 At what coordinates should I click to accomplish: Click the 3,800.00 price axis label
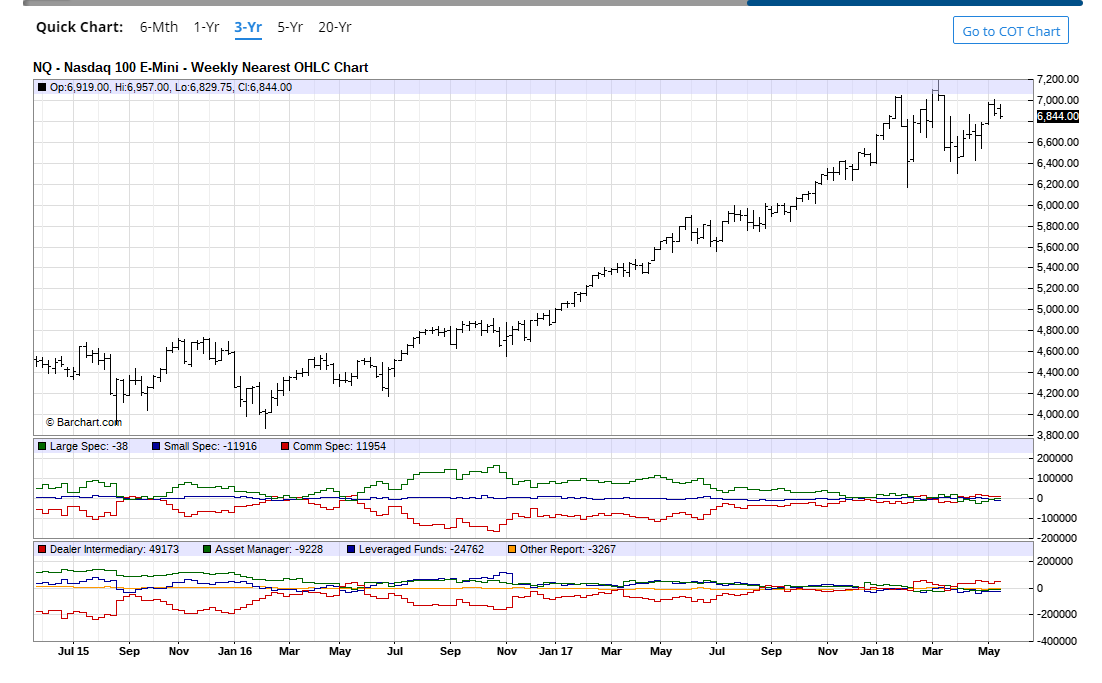point(1058,435)
